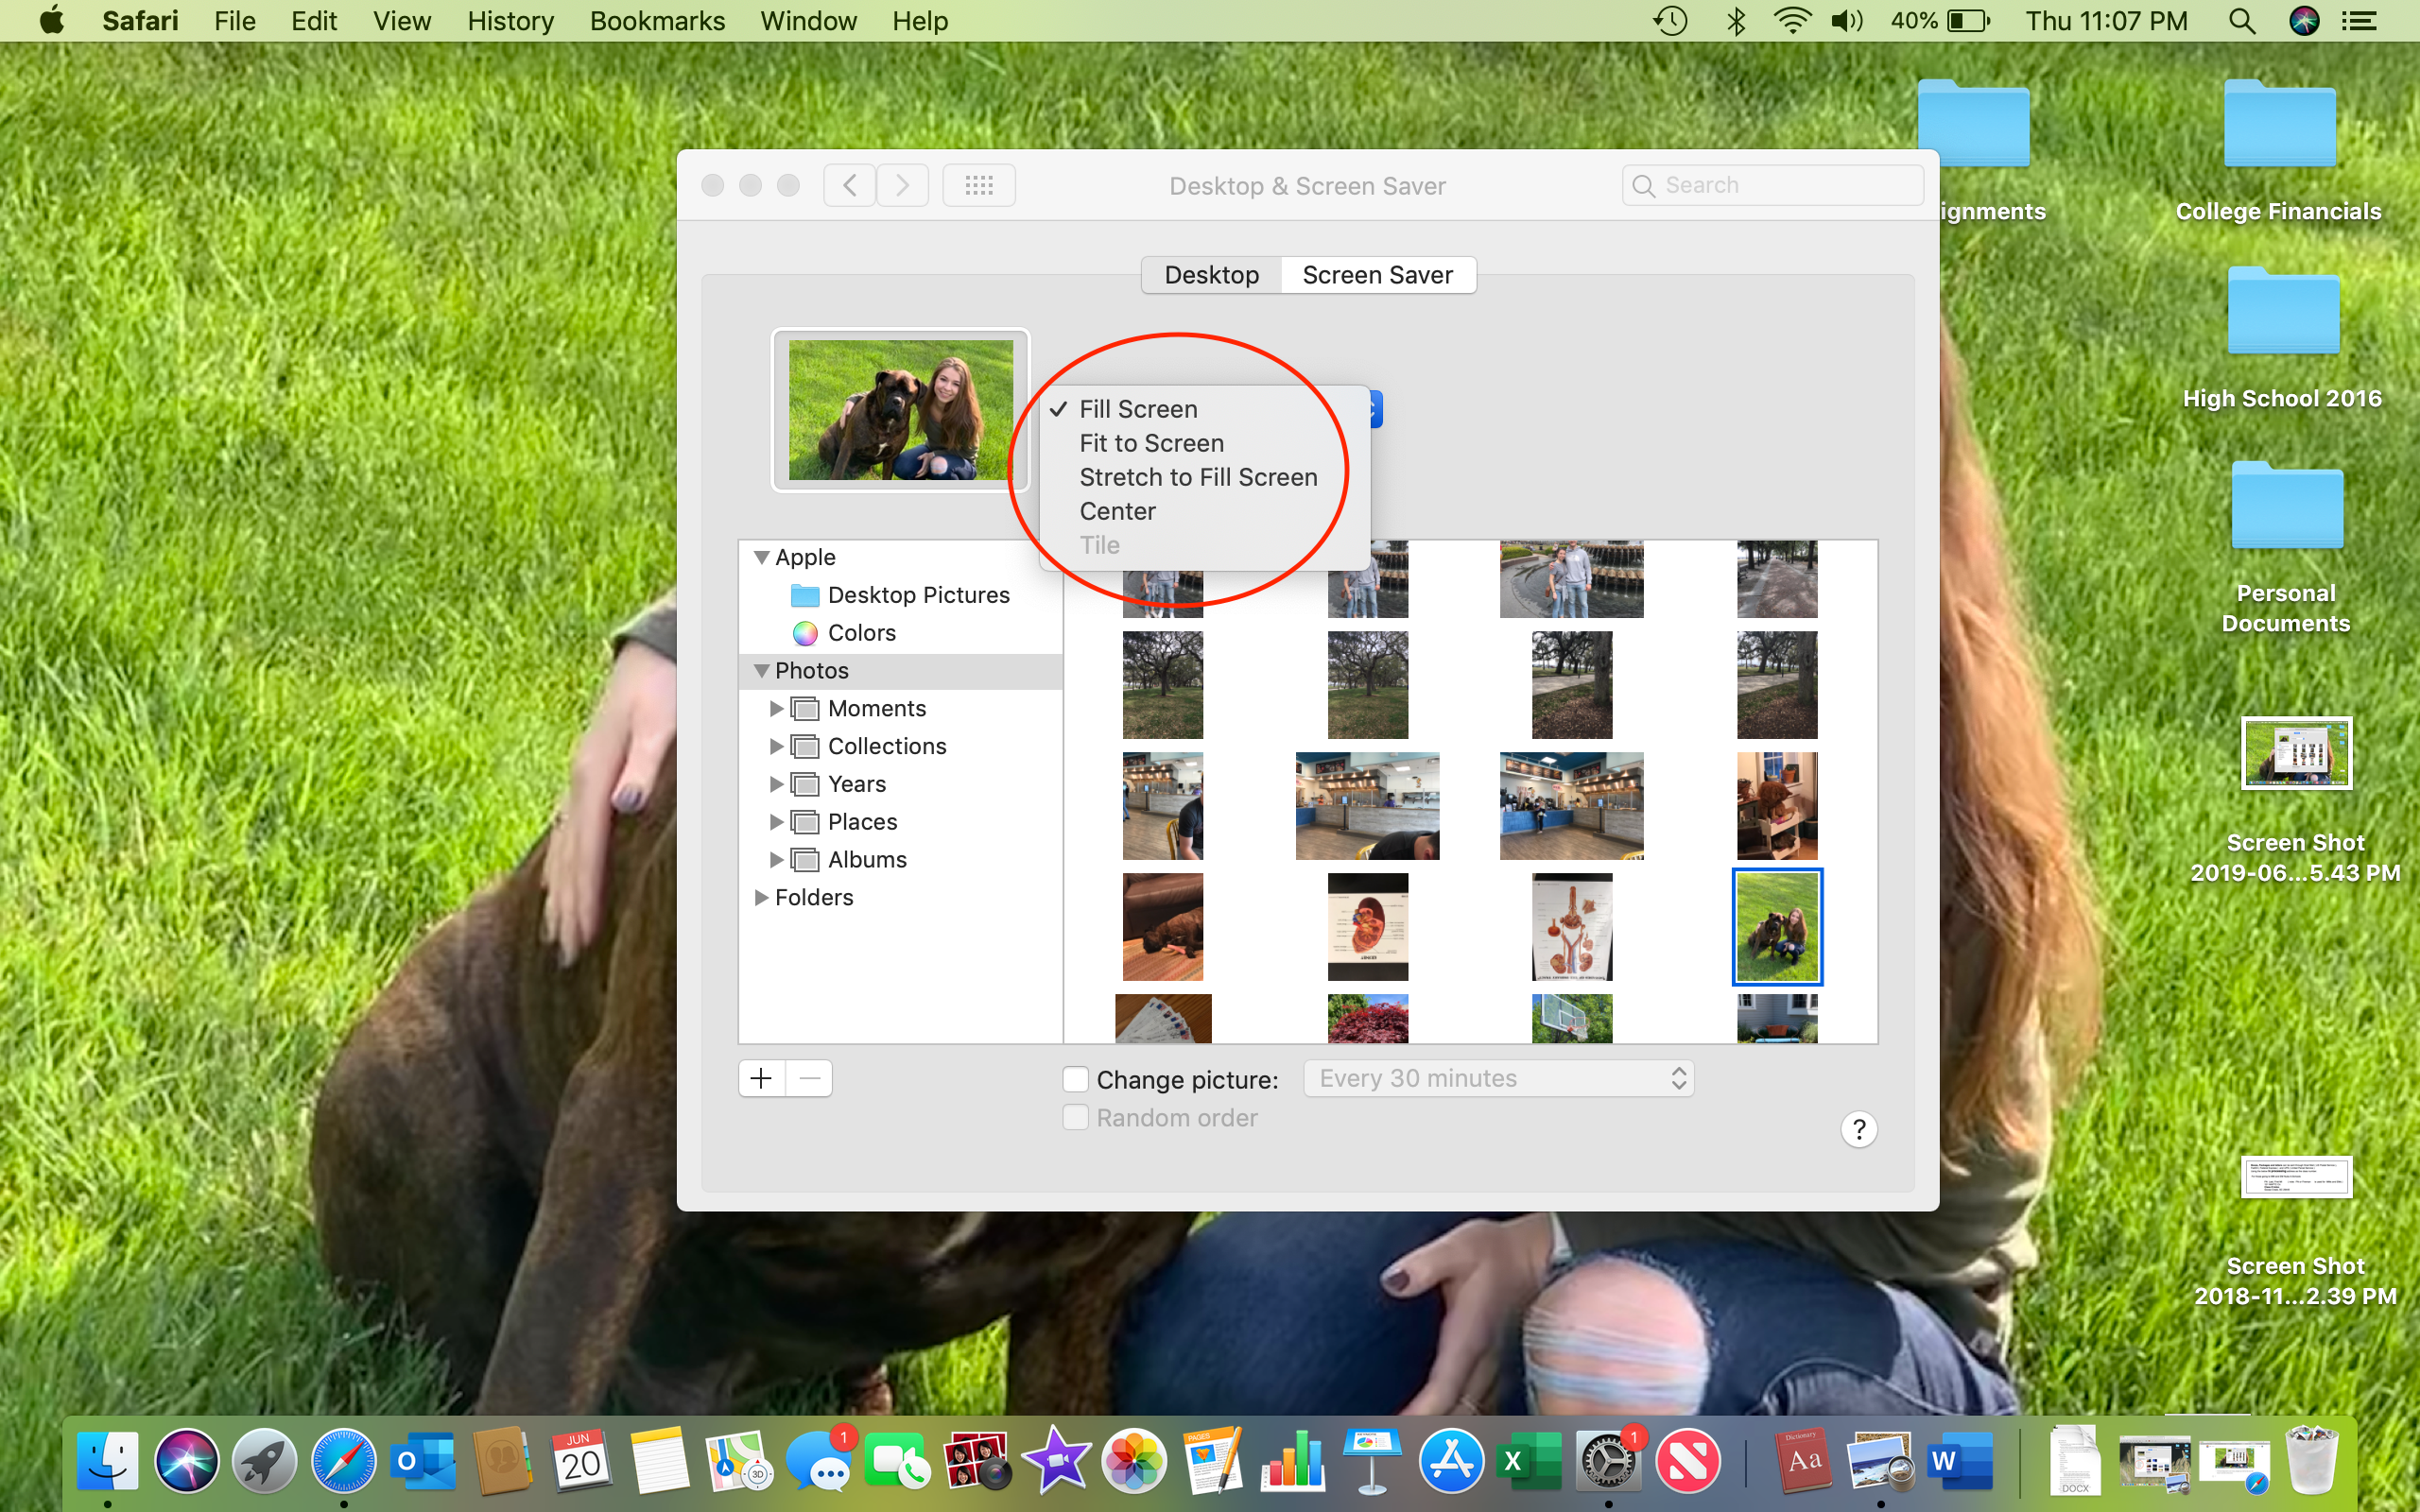Choose Stretch to Fill Screen option

click(x=1198, y=477)
